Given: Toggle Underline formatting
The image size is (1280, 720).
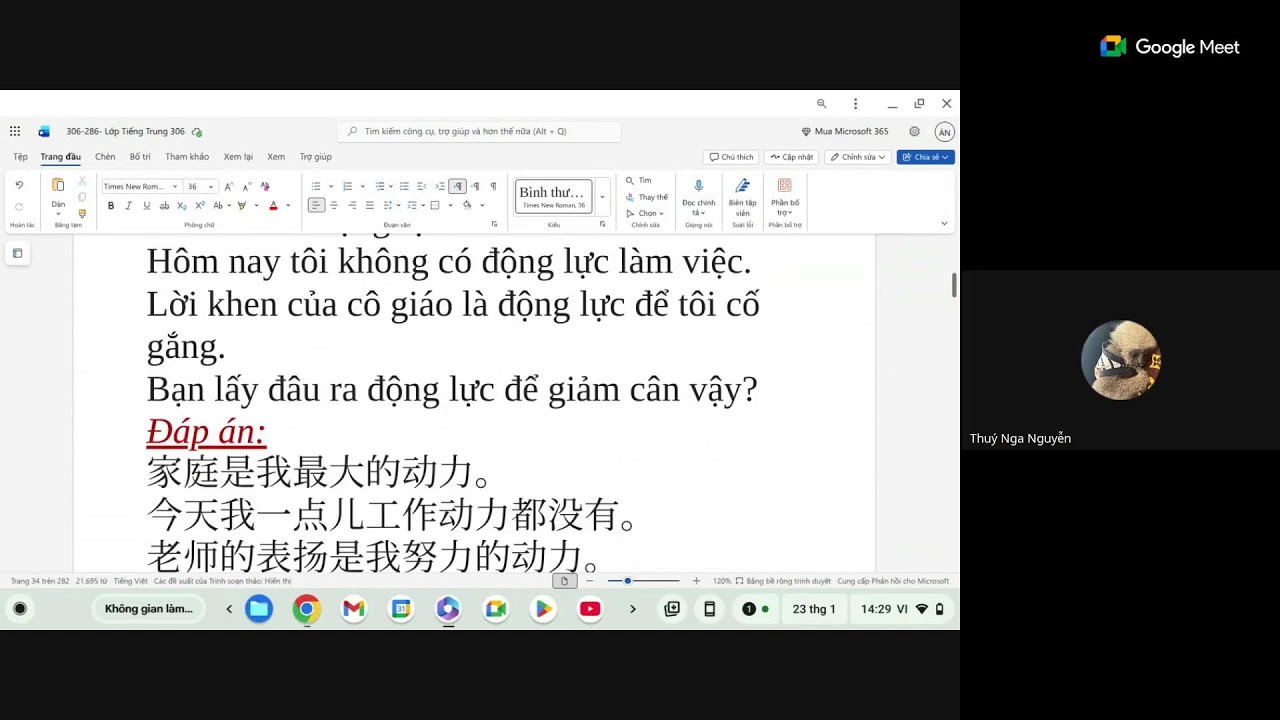Looking at the screenshot, I should pos(146,206).
